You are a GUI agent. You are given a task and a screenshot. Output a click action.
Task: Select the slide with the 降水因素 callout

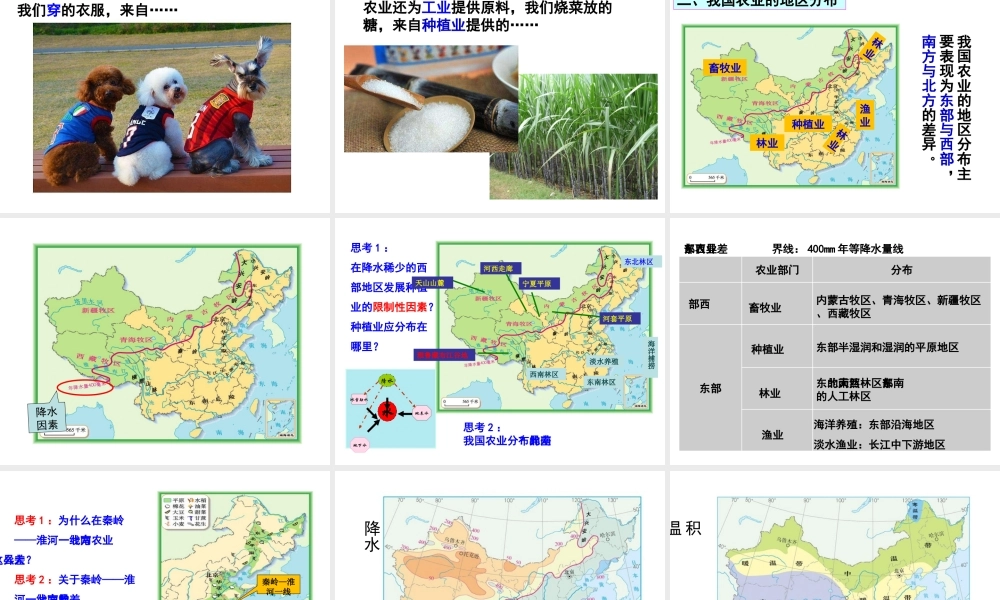165,341
